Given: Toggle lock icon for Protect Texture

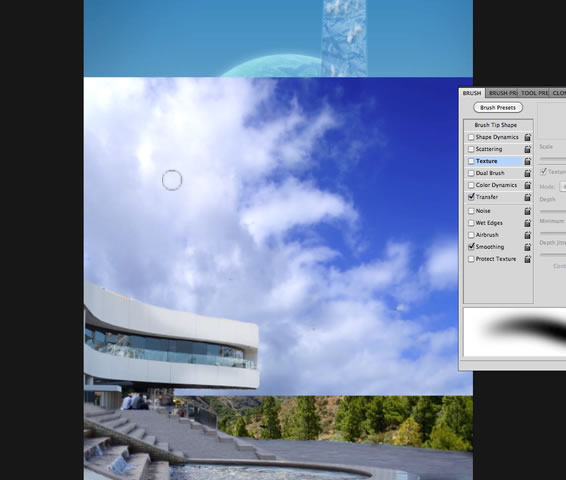Looking at the screenshot, I should [527, 259].
